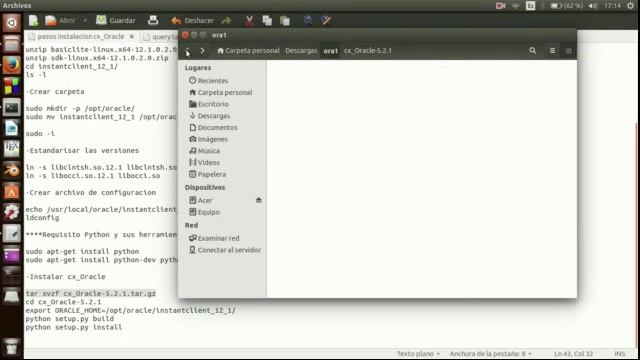Click the find magnifier icon in gedit toolbar
640x360 pixels.
pos(308,20)
